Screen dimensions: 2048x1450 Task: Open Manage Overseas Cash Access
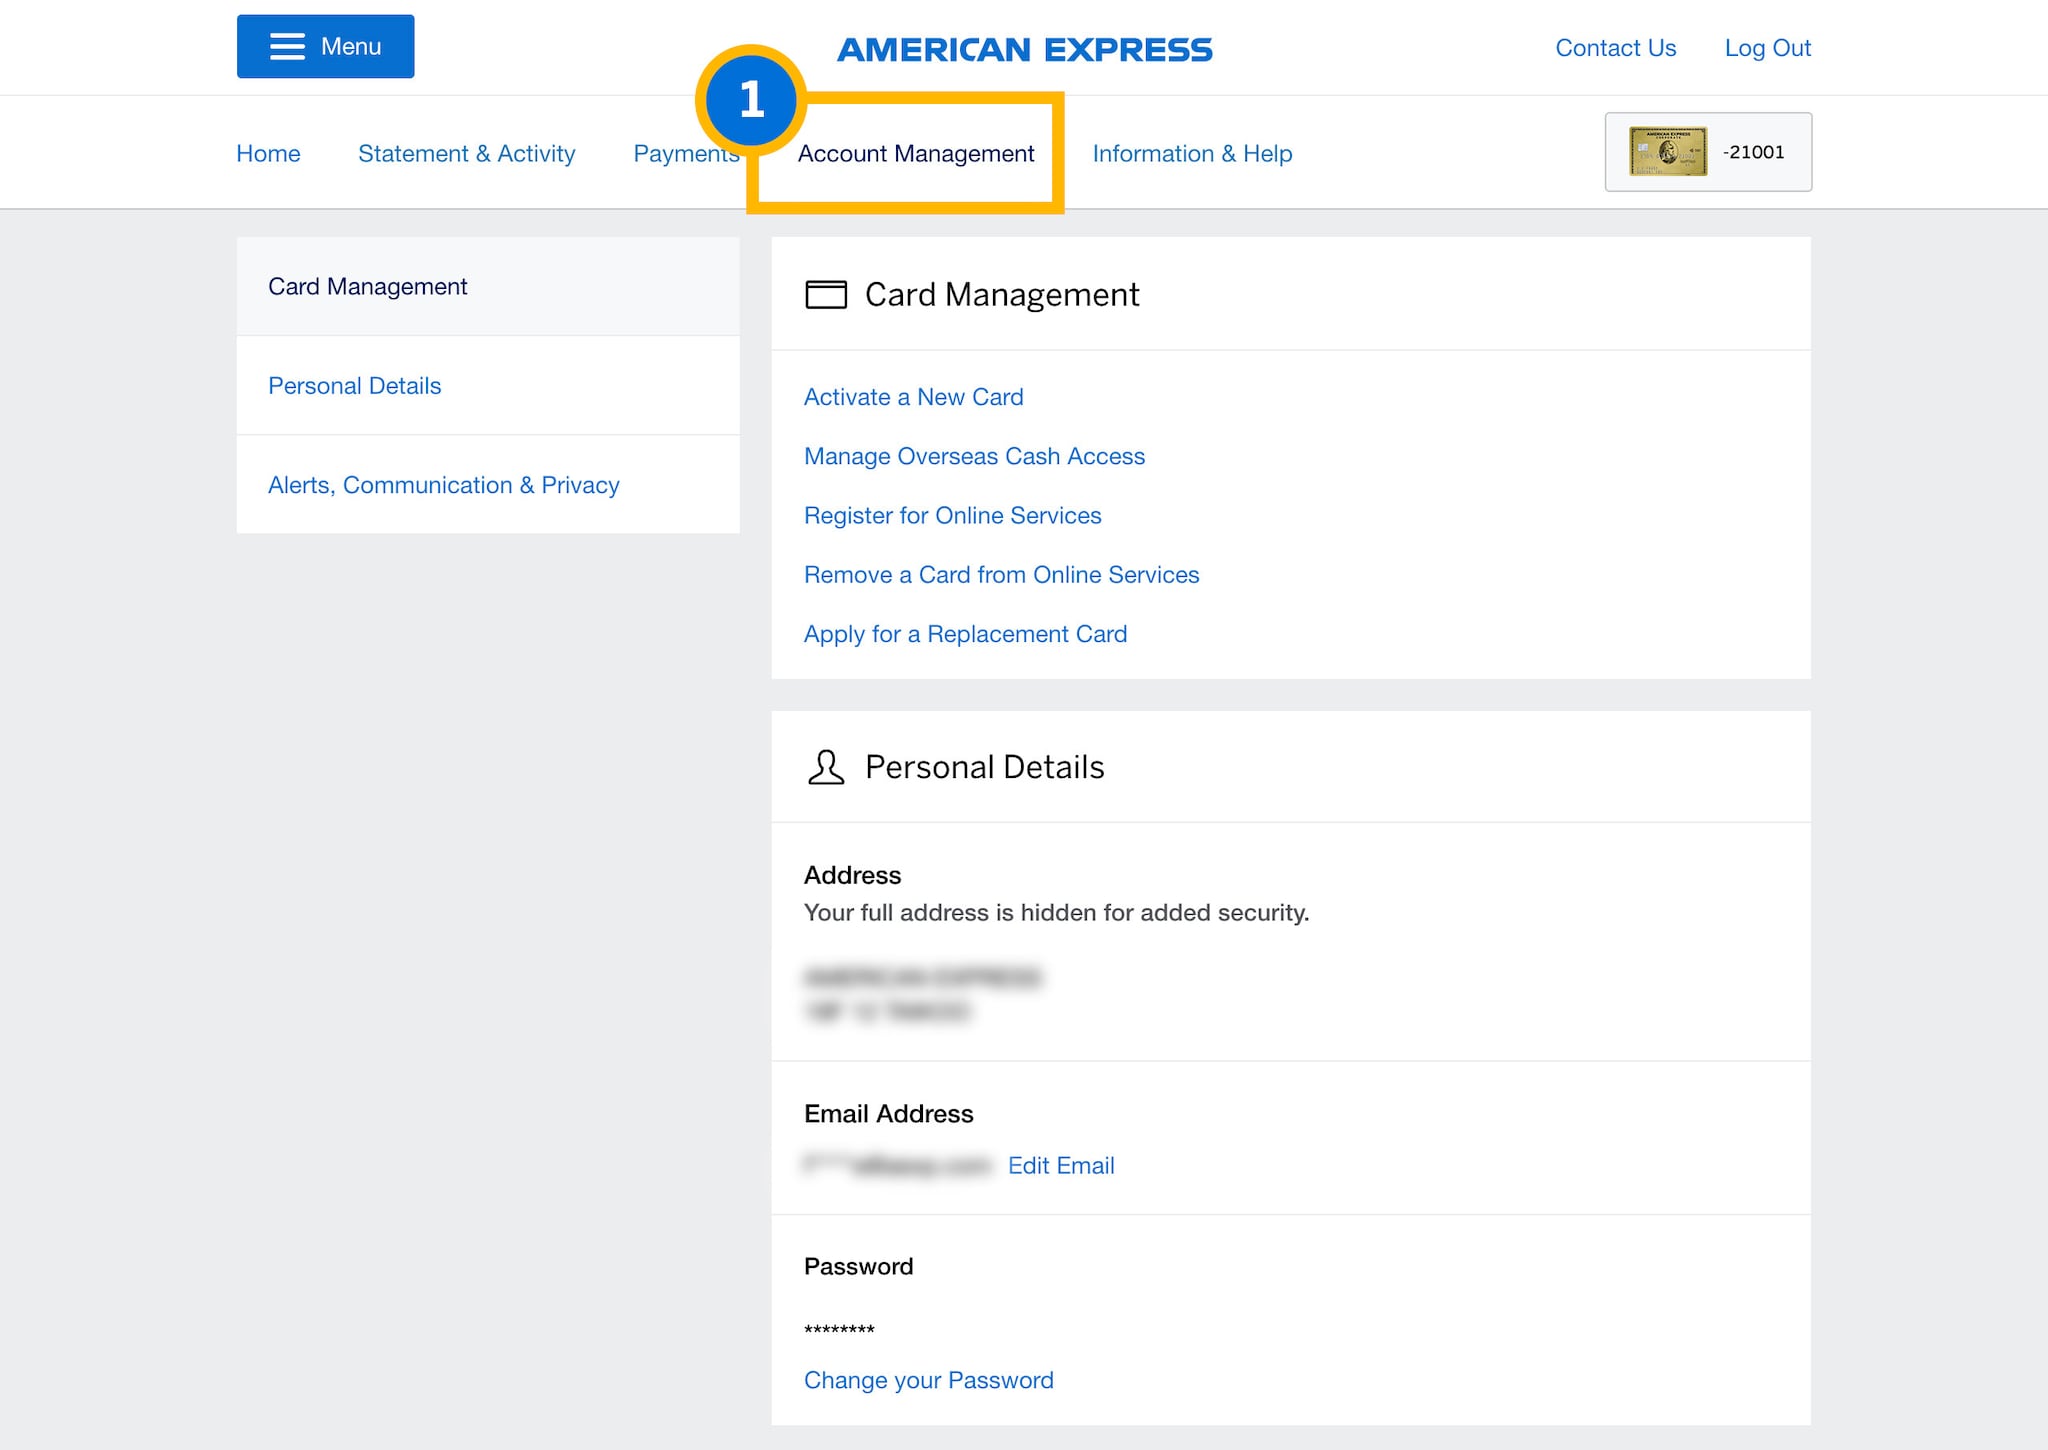(974, 456)
